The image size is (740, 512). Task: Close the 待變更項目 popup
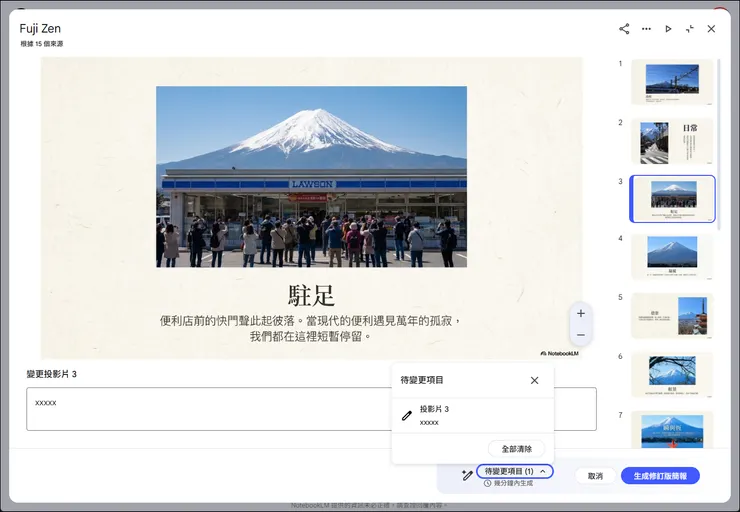[x=534, y=380]
